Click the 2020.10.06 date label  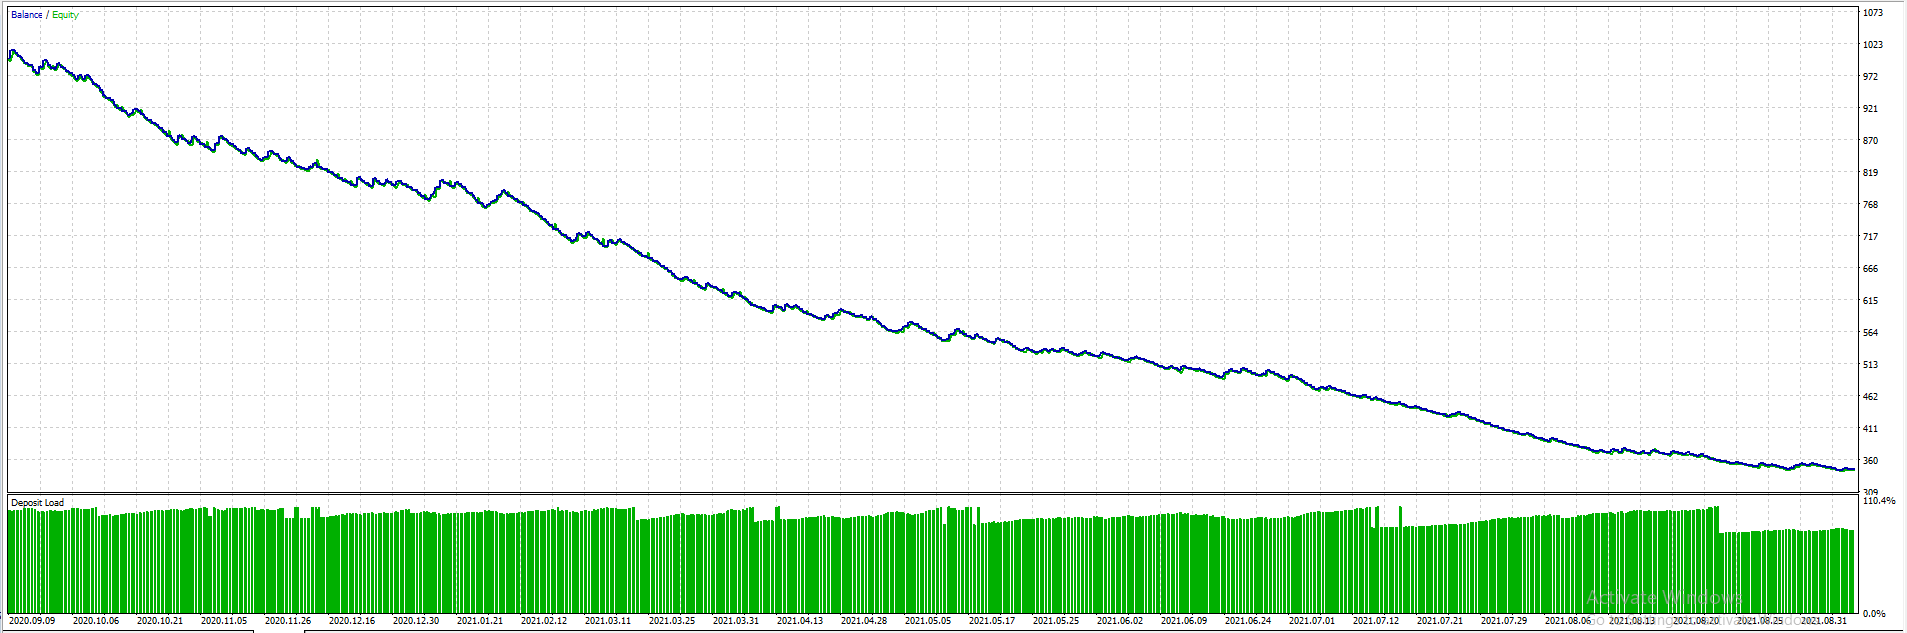click(x=96, y=621)
